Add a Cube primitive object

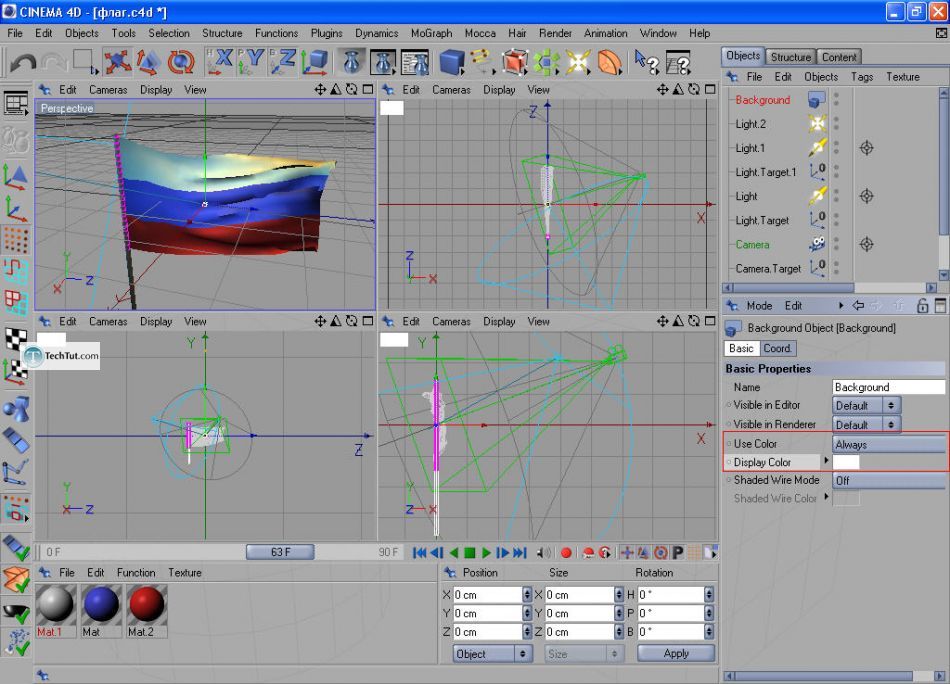click(452, 62)
